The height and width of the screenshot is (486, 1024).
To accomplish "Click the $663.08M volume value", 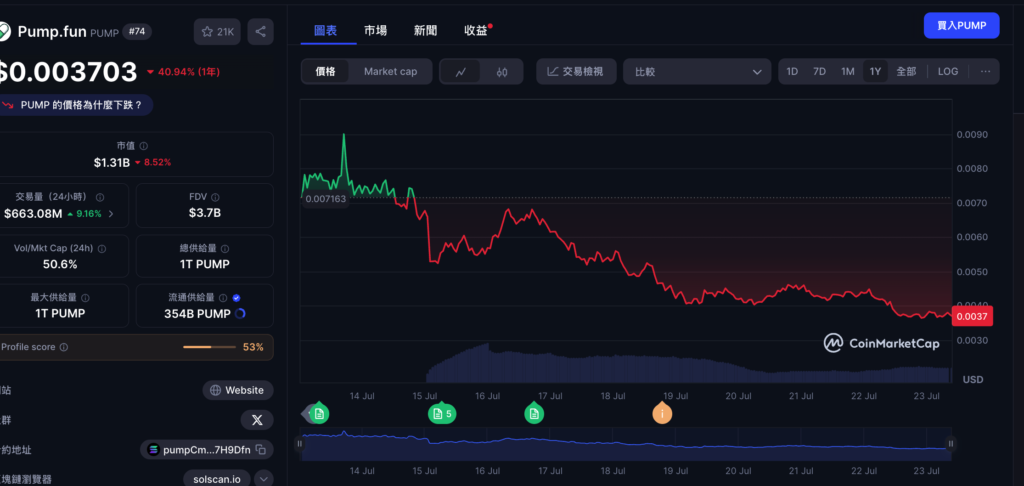I will tap(33, 214).
